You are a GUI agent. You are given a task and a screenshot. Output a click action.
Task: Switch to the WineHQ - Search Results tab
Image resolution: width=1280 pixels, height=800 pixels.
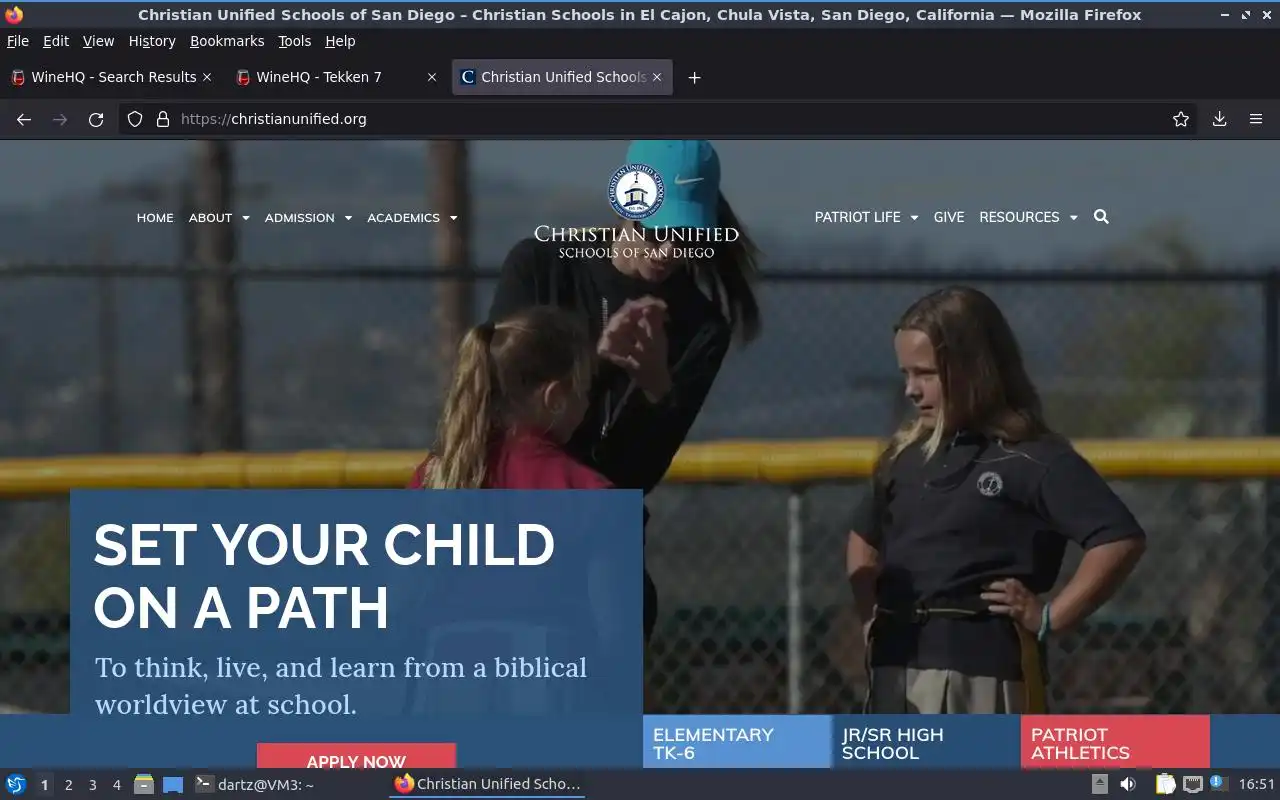pyautogui.click(x=111, y=77)
